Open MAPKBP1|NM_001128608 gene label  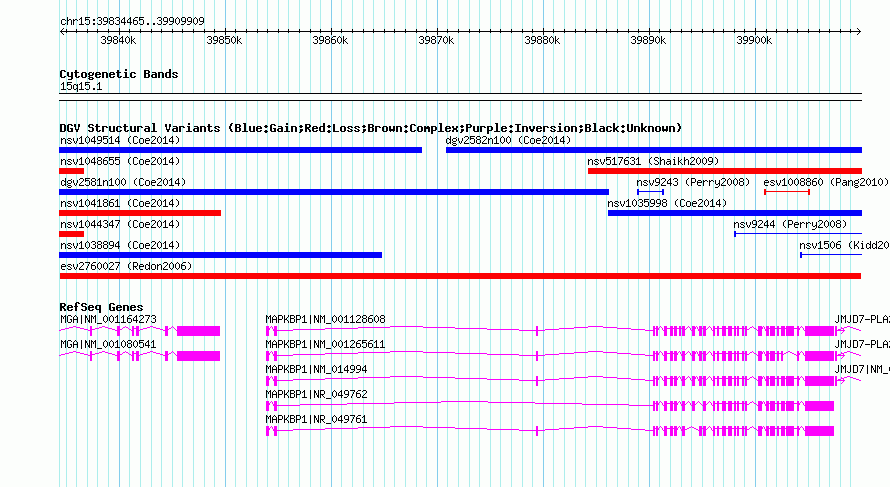click(326, 320)
